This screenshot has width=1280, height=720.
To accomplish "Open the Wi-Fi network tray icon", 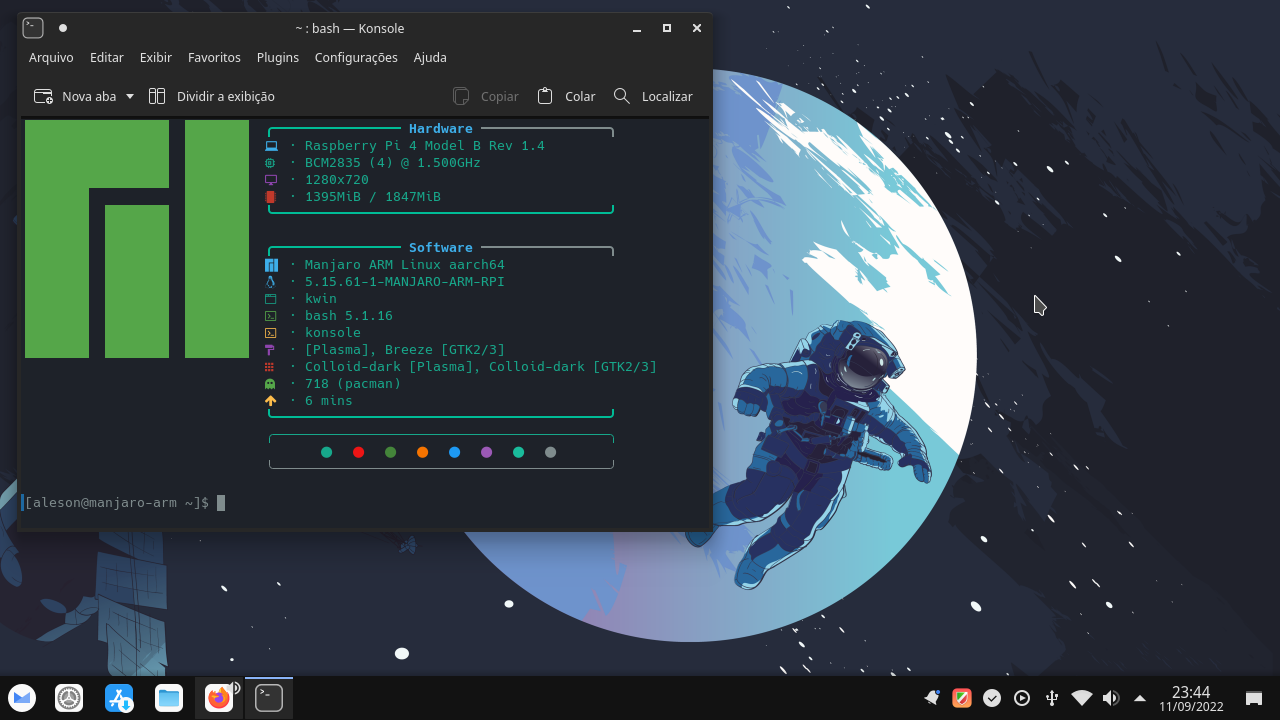I will 1081,698.
